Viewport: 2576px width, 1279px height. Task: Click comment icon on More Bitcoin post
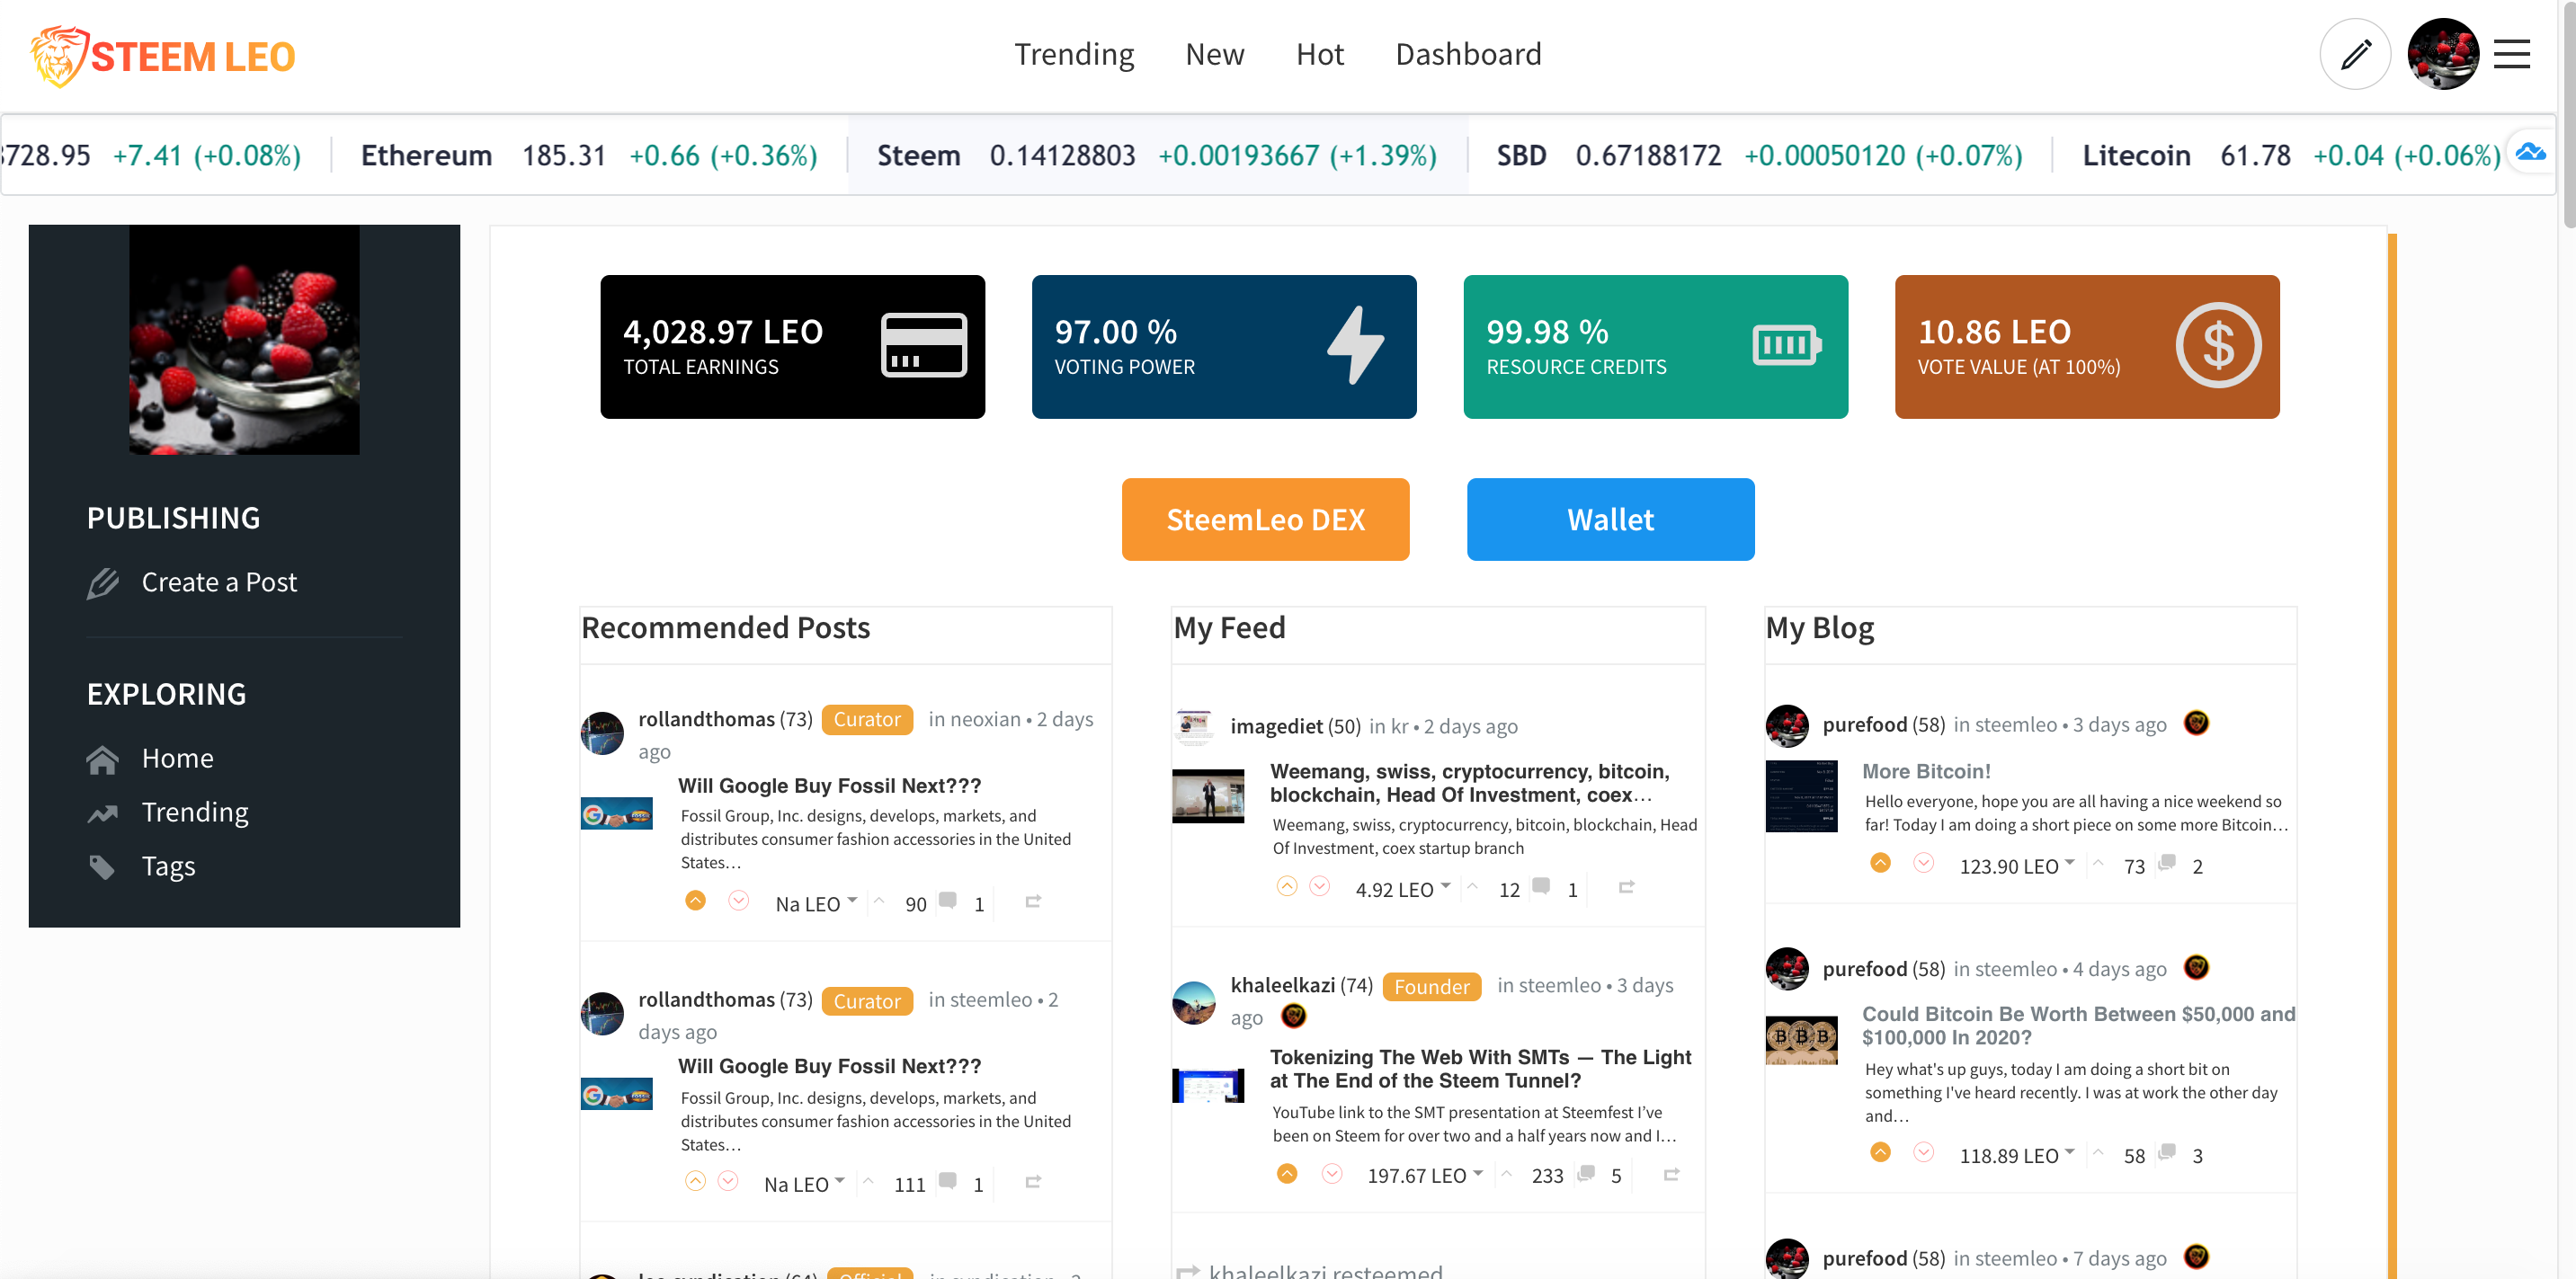click(x=2167, y=863)
